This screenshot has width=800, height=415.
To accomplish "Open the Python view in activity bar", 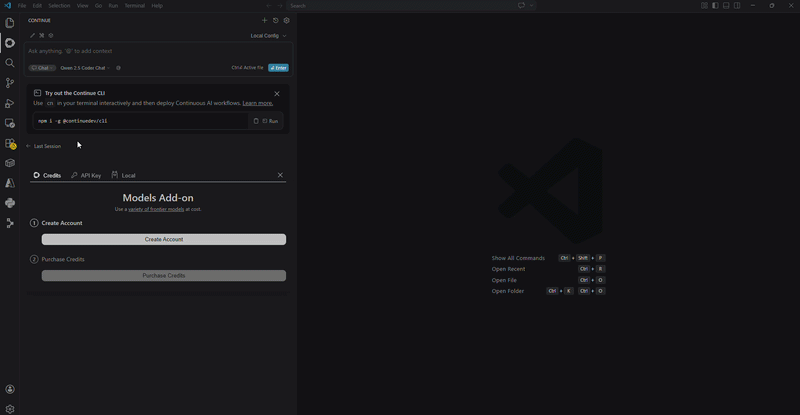I will [10, 203].
